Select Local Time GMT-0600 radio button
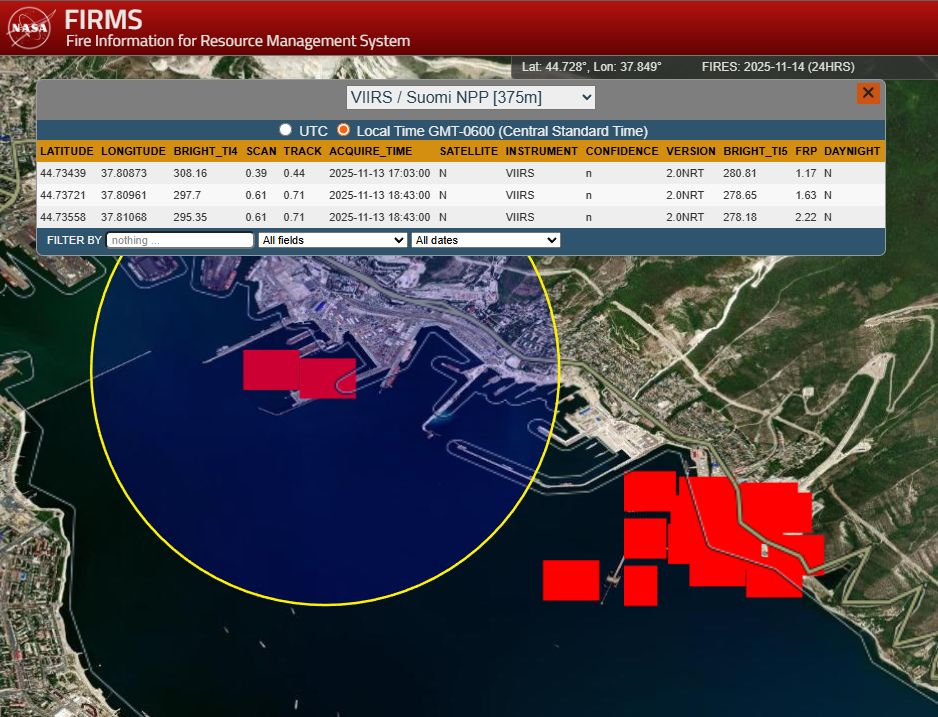Image resolution: width=938 pixels, height=717 pixels. [x=343, y=130]
